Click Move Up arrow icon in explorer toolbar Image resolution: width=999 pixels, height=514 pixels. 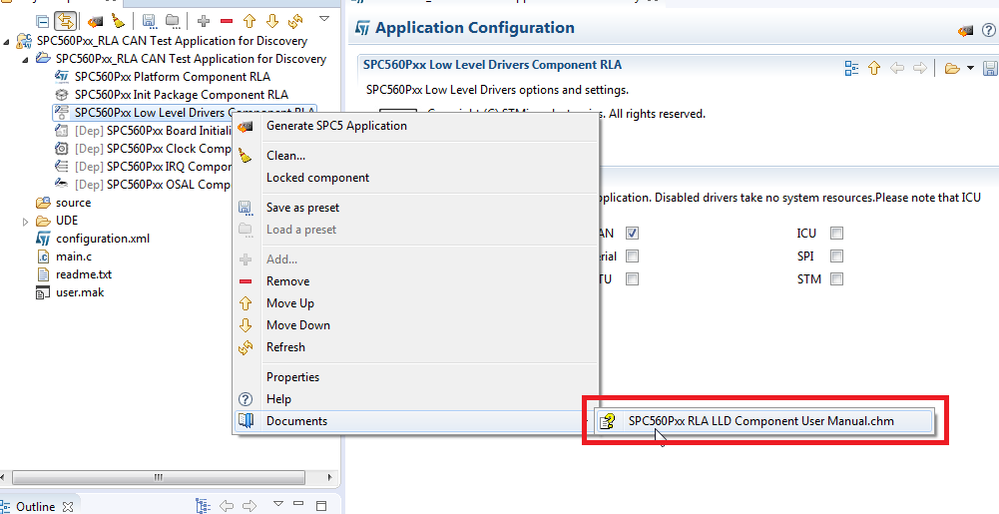point(249,21)
